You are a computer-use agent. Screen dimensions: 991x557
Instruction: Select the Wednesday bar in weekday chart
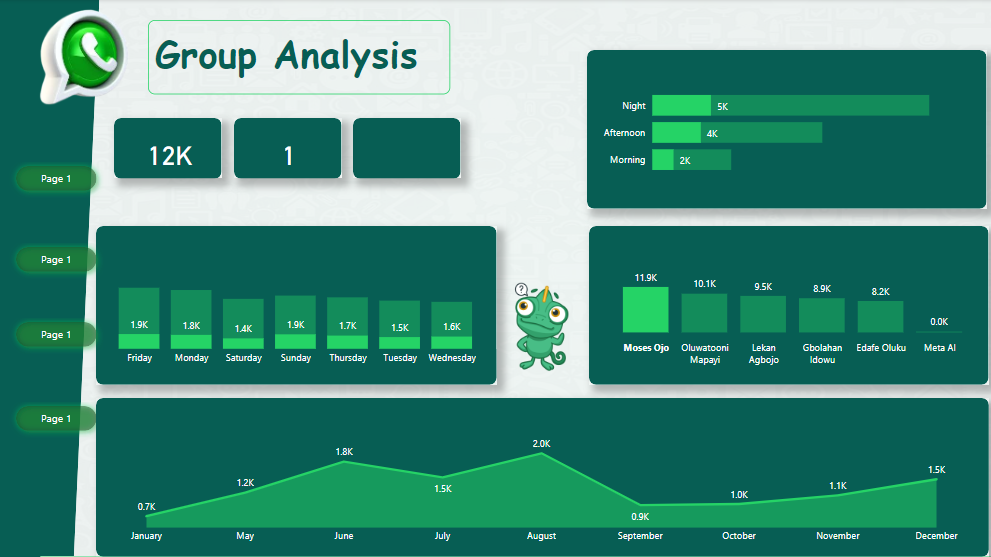point(451,325)
